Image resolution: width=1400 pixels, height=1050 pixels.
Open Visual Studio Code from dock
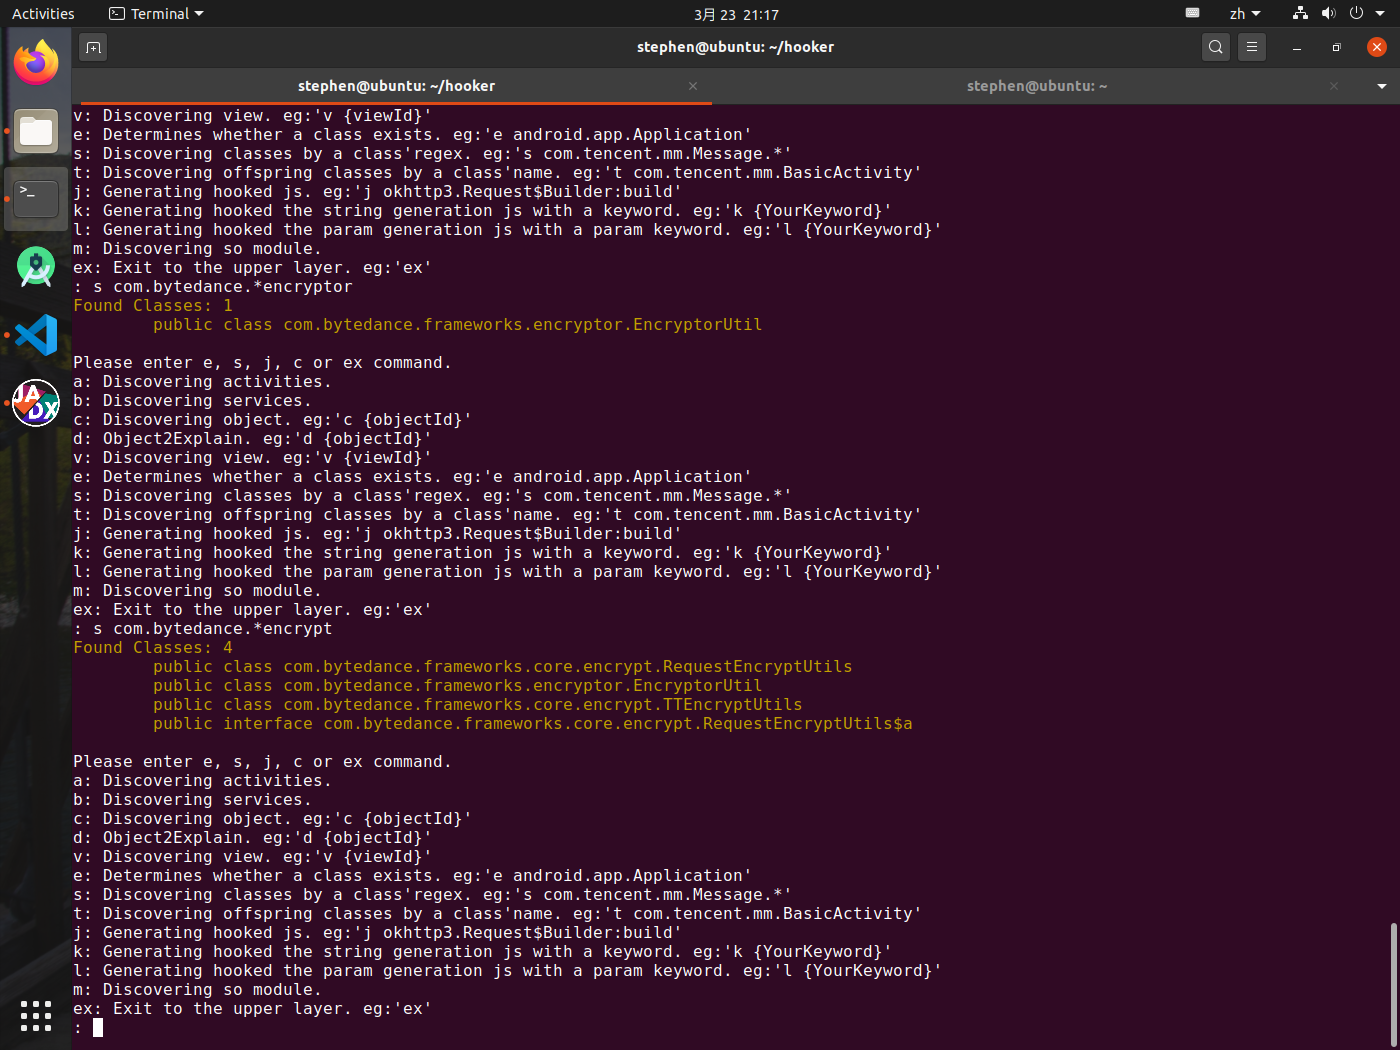click(36, 335)
